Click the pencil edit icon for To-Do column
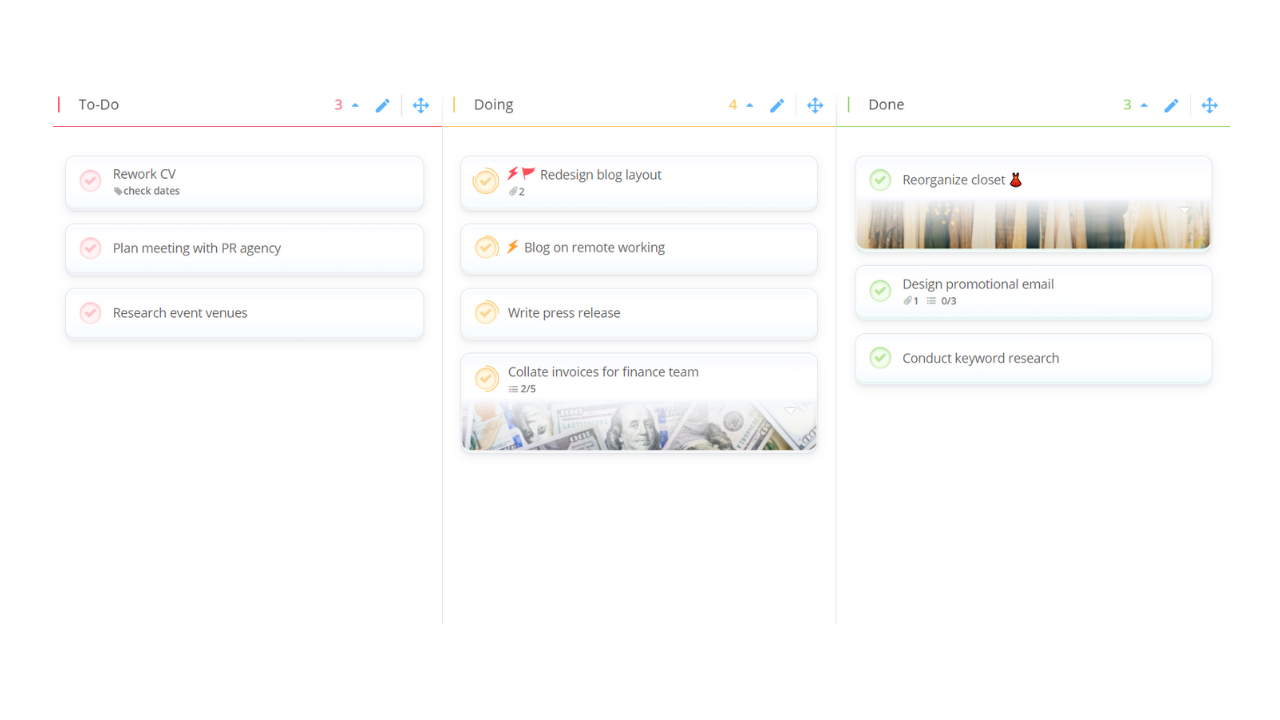 click(382, 105)
